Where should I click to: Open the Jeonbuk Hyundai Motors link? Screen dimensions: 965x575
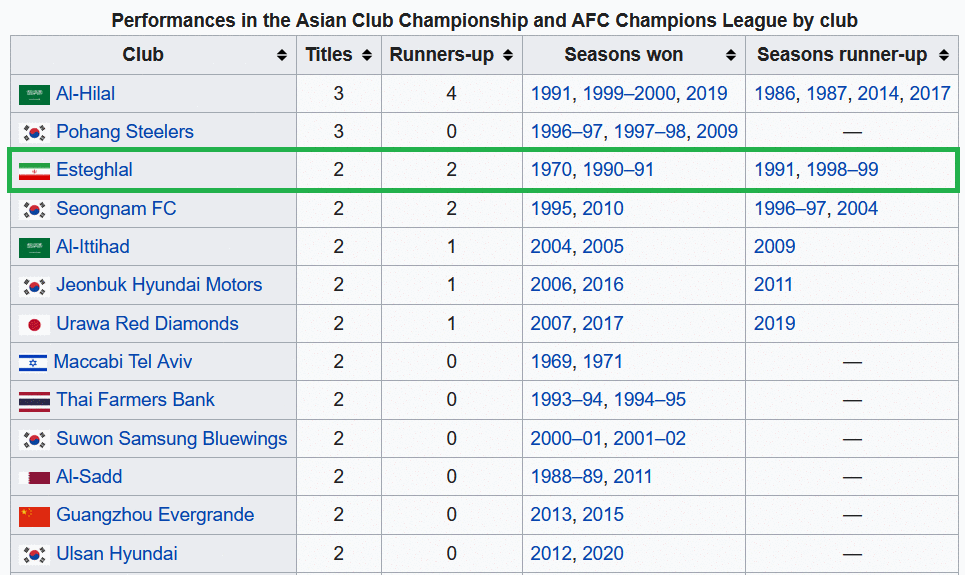pyautogui.click(x=159, y=284)
